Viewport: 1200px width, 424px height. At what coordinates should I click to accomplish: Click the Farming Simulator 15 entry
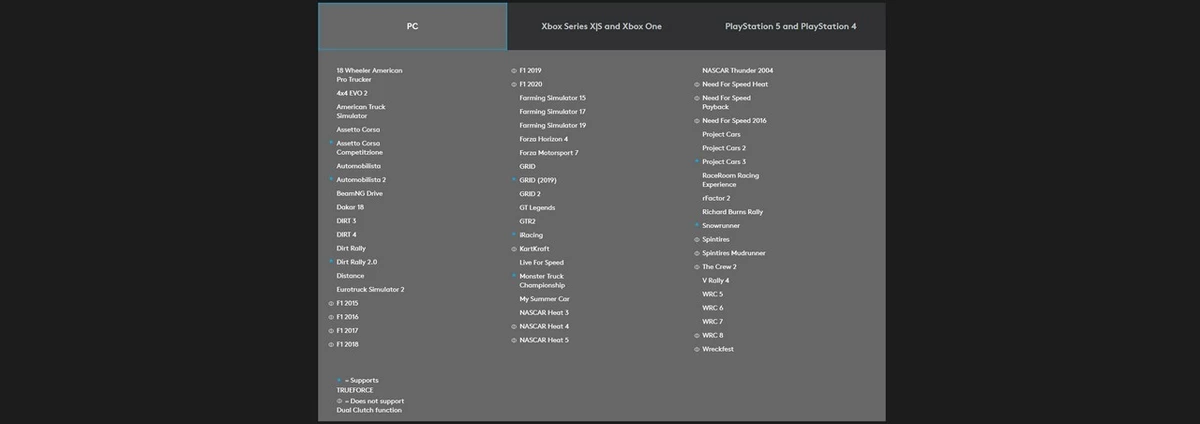[552, 98]
